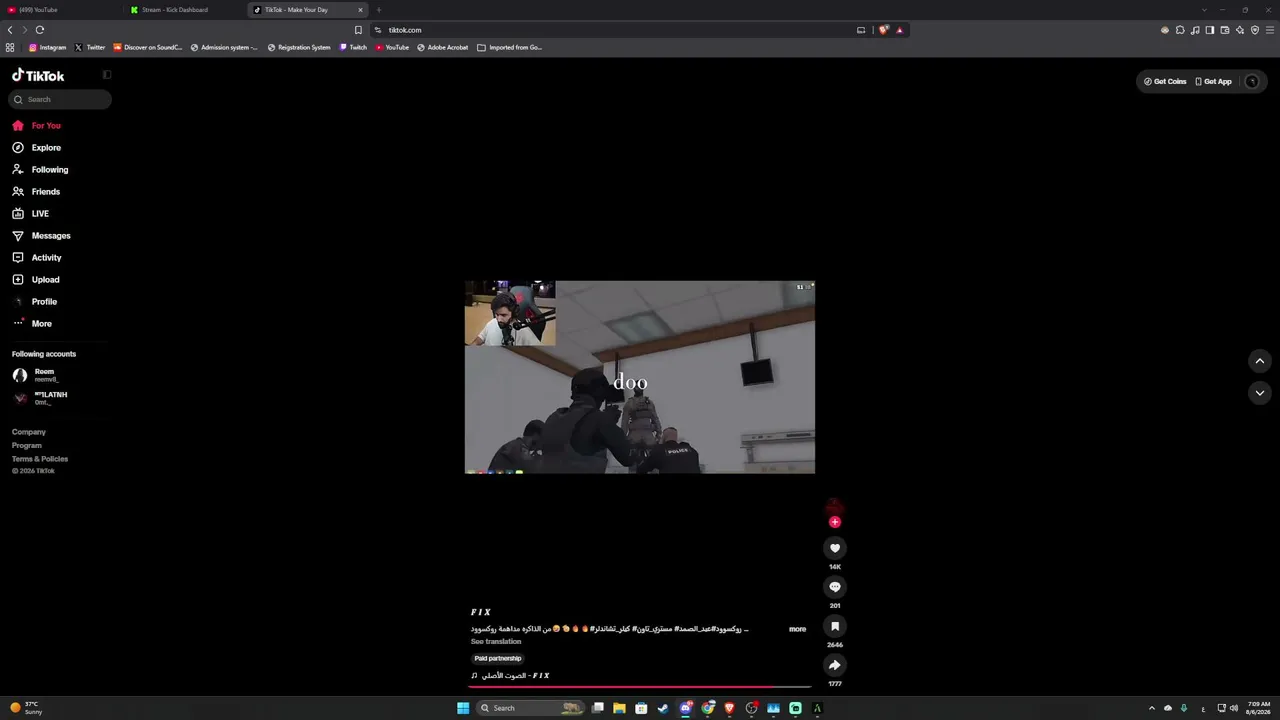Viewport: 1280px width, 720px height.
Task: Open site settings icon beside tiktok.com
Action: (378, 30)
